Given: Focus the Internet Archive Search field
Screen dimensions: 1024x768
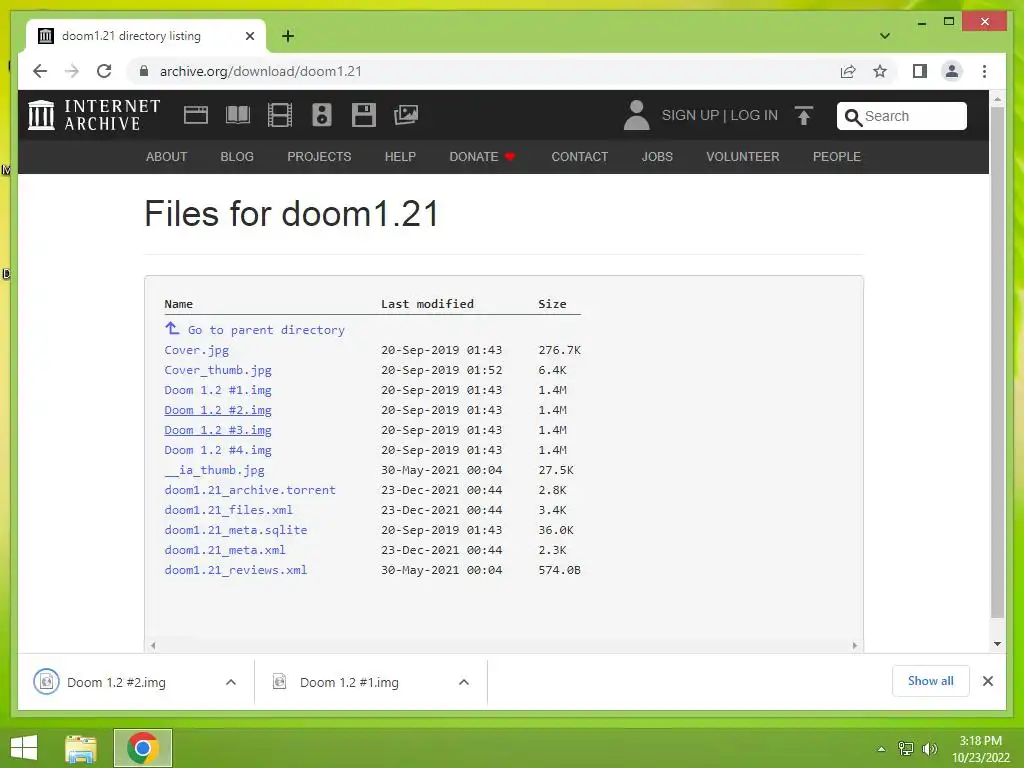Looking at the screenshot, I should pyautogui.click(x=901, y=116).
